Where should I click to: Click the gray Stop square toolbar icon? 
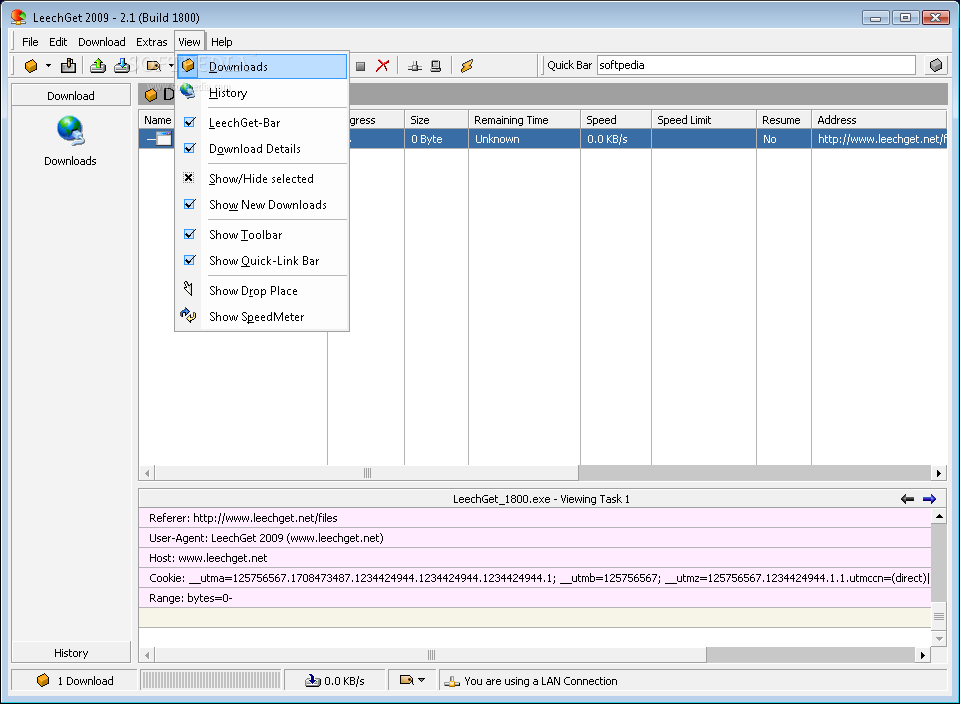click(361, 66)
